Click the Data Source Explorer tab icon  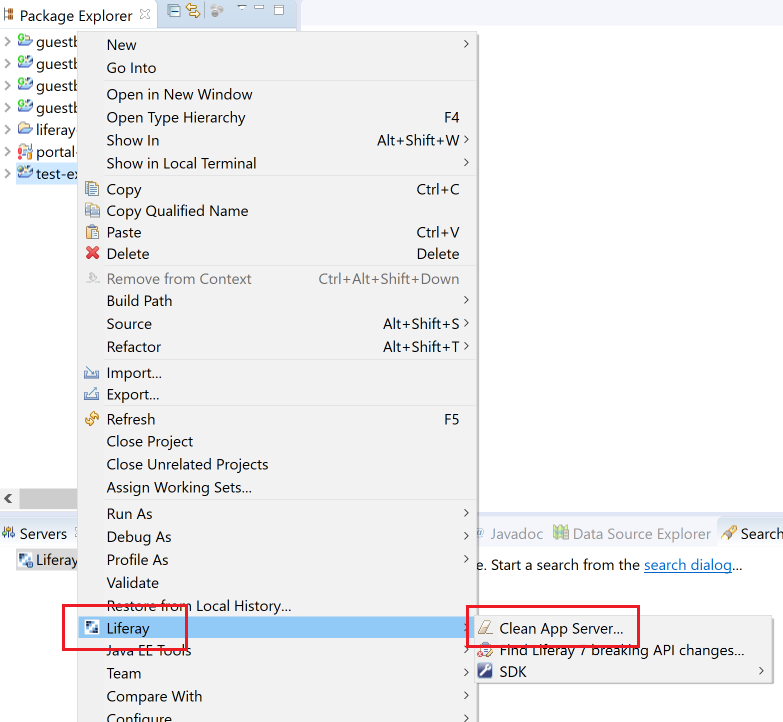[561, 532]
